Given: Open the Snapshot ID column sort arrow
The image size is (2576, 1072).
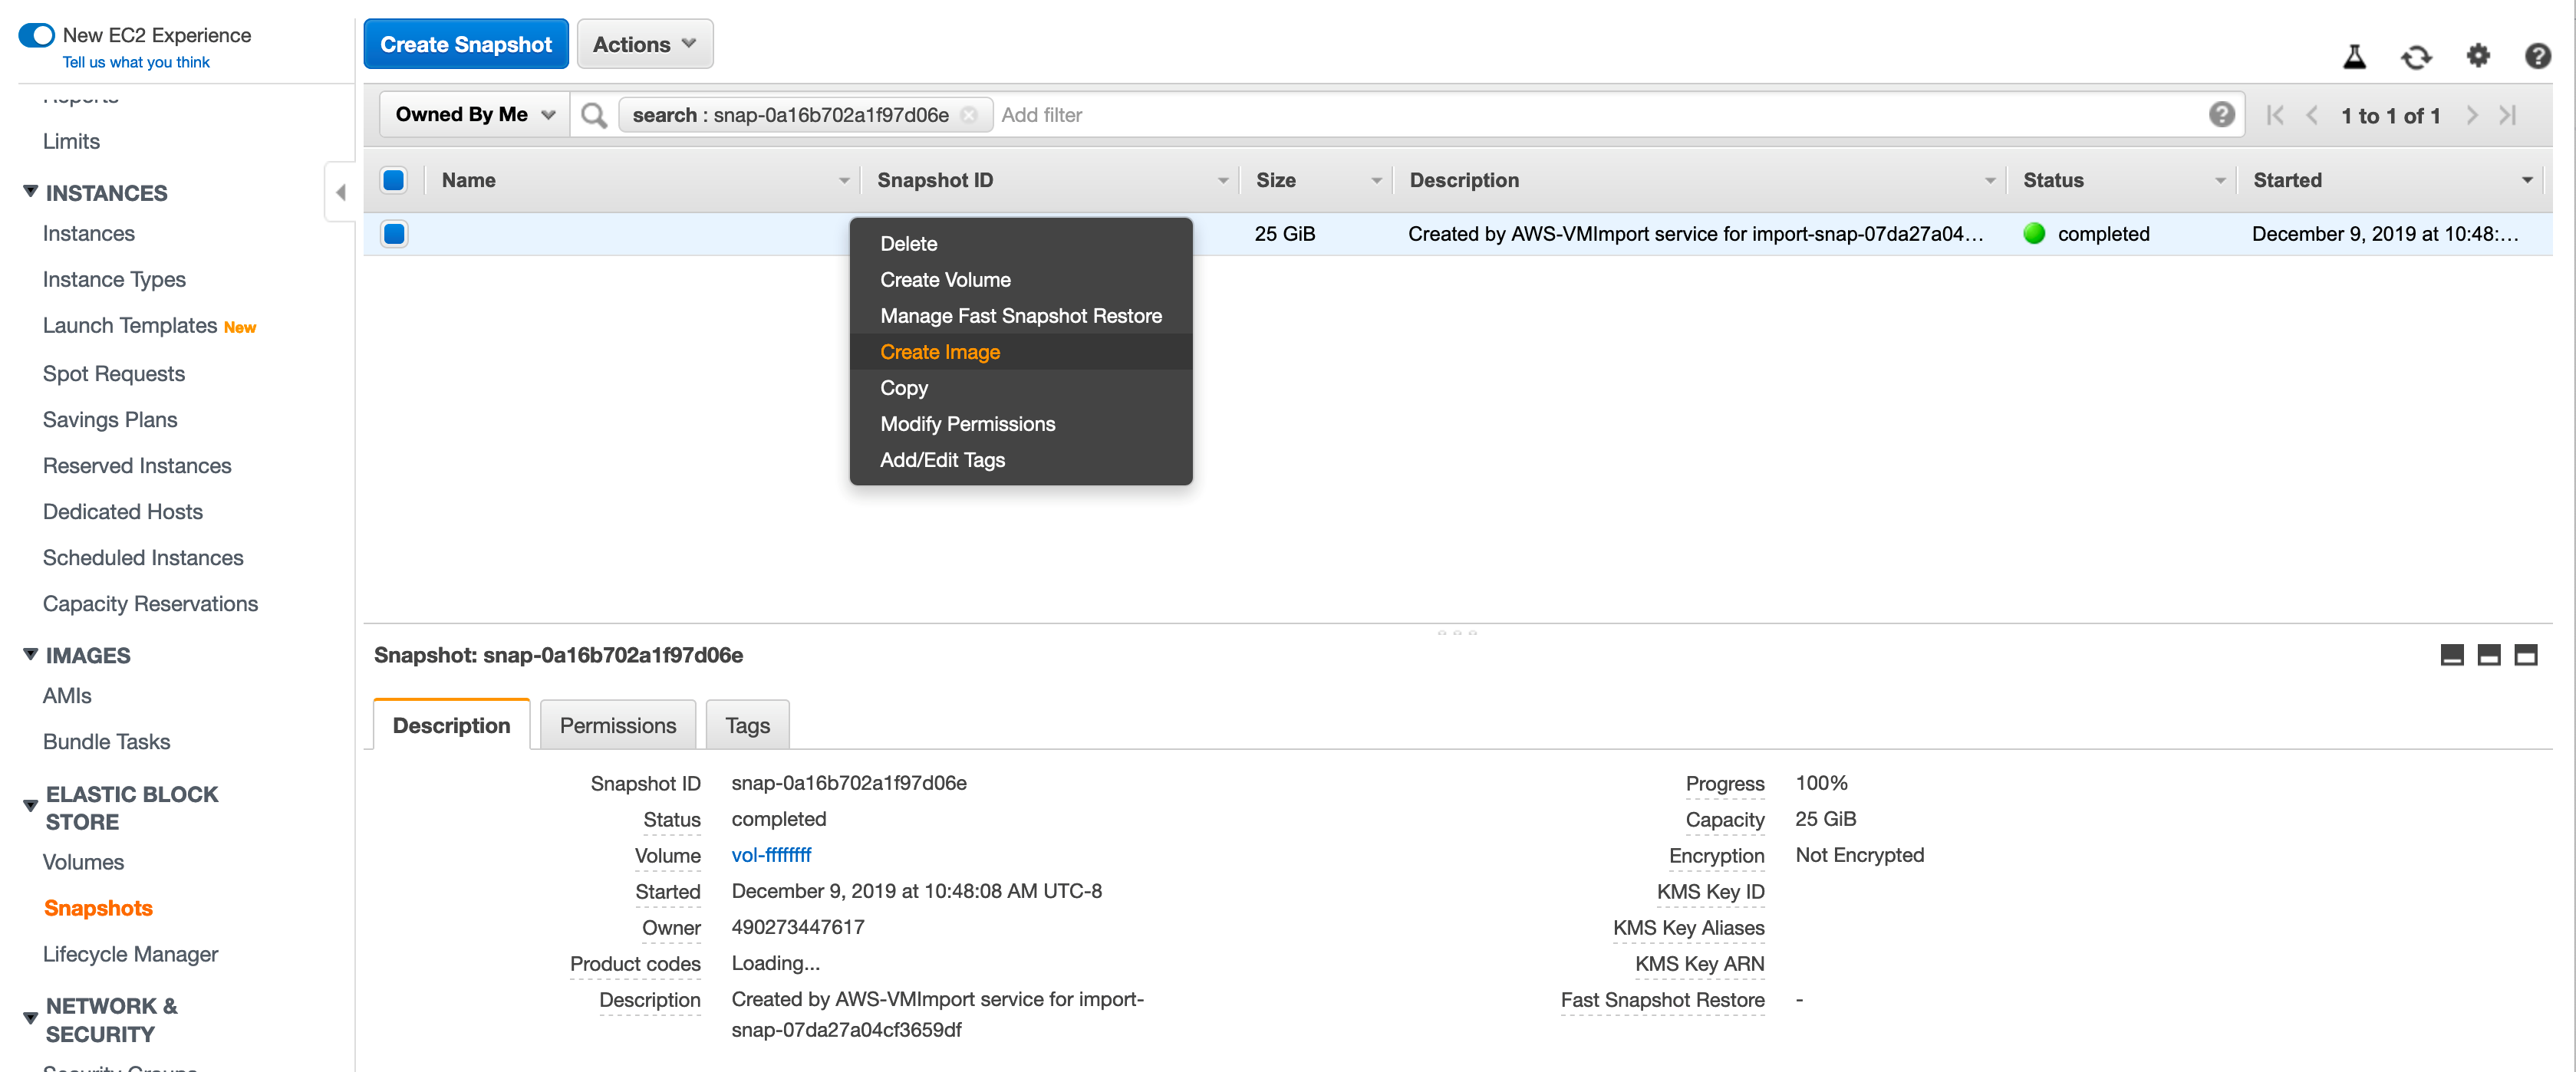Looking at the screenshot, I should (x=1222, y=181).
